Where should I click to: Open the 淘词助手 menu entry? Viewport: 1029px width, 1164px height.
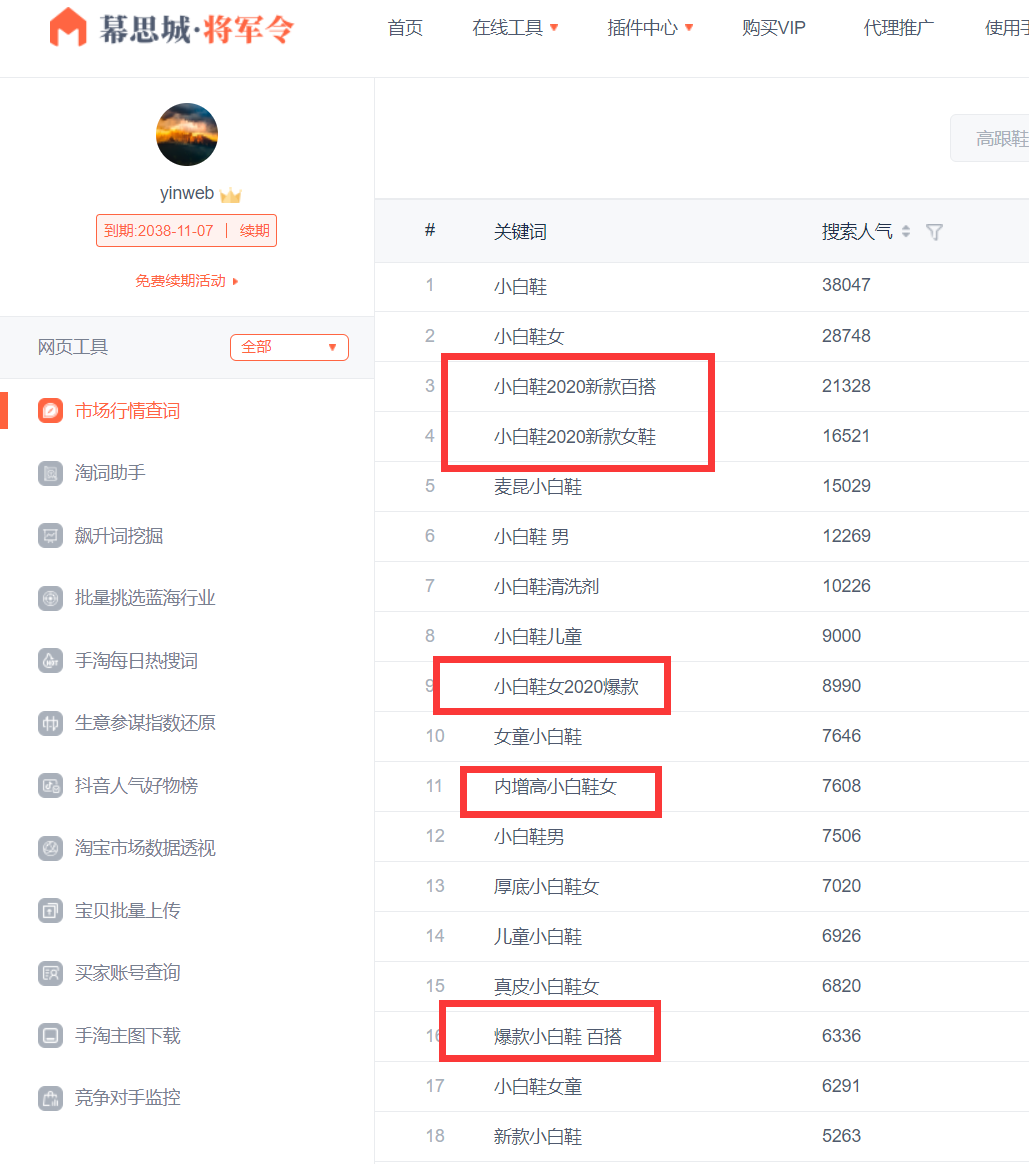[x=110, y=473]
